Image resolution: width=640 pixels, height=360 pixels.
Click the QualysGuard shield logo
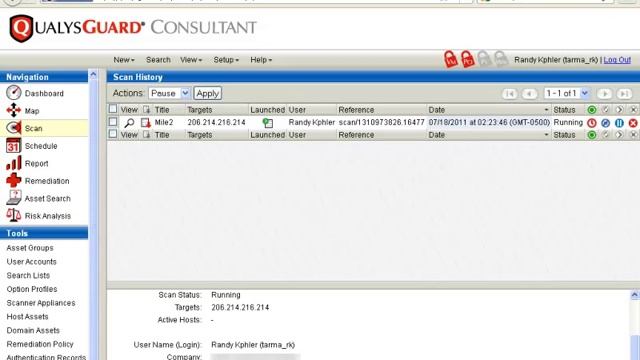coord(21,28)
